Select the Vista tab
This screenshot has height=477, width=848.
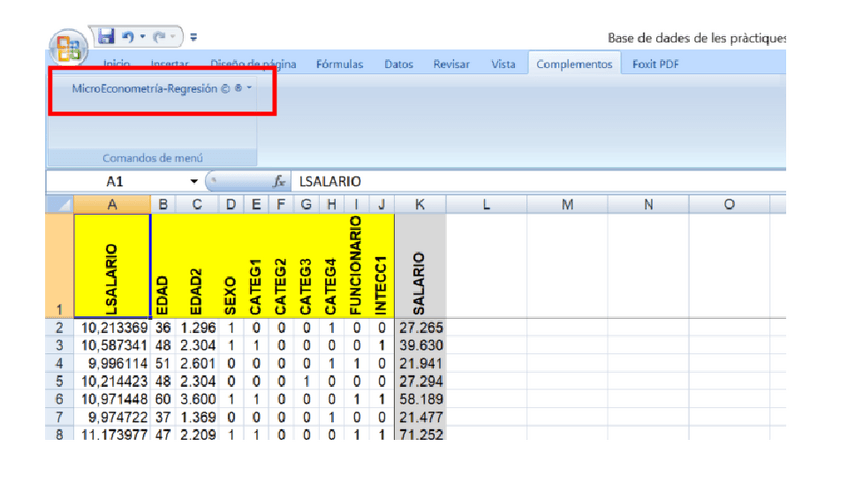tap(503, 64)
